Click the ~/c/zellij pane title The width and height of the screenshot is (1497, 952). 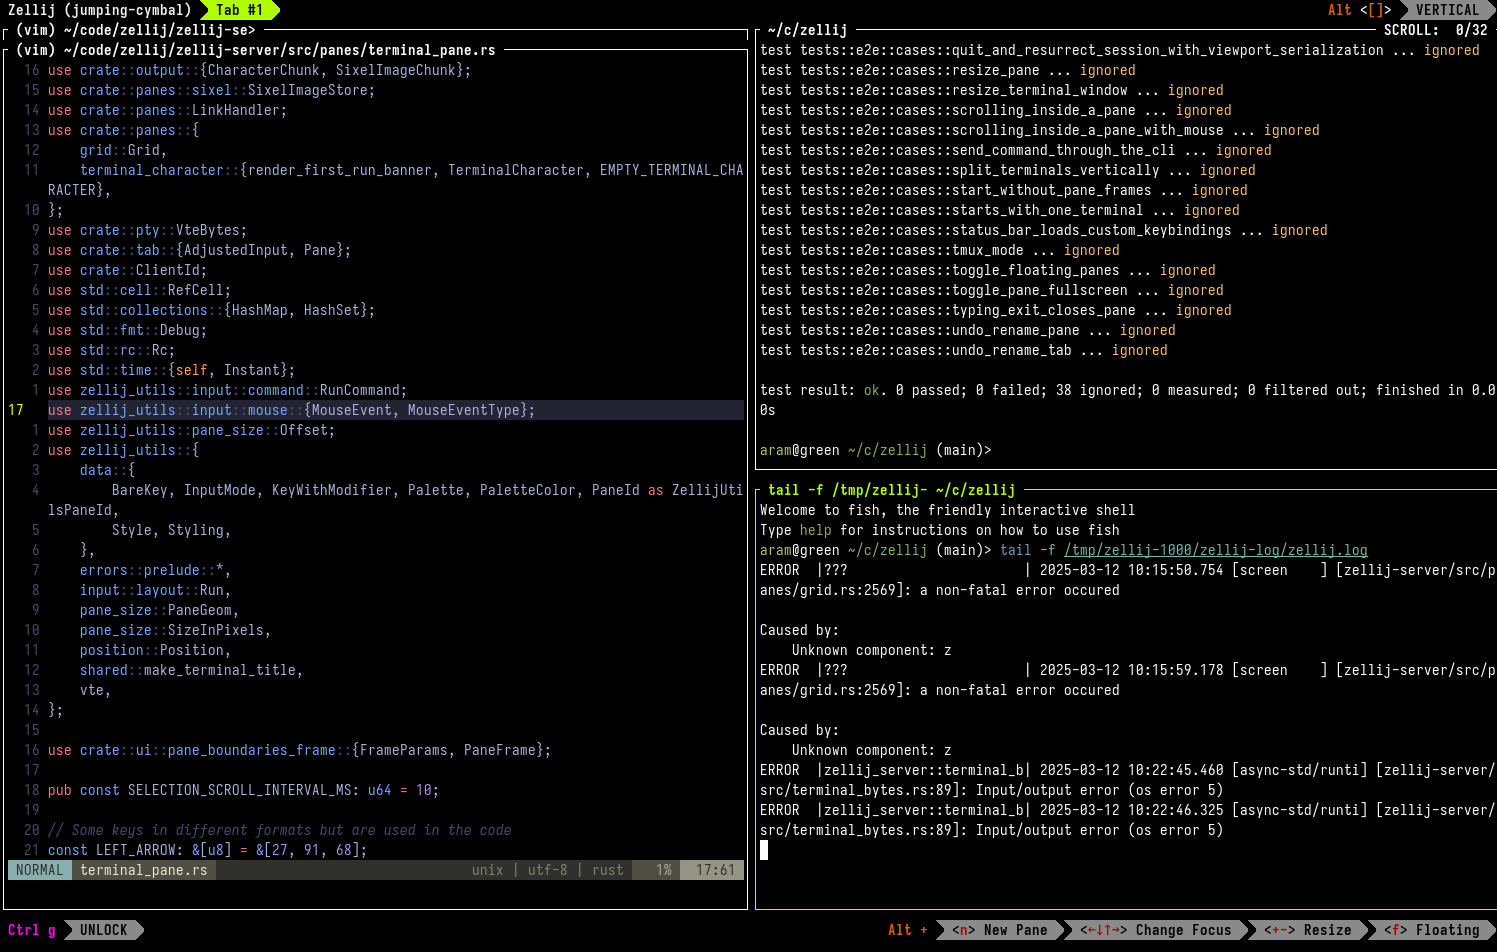807,30
